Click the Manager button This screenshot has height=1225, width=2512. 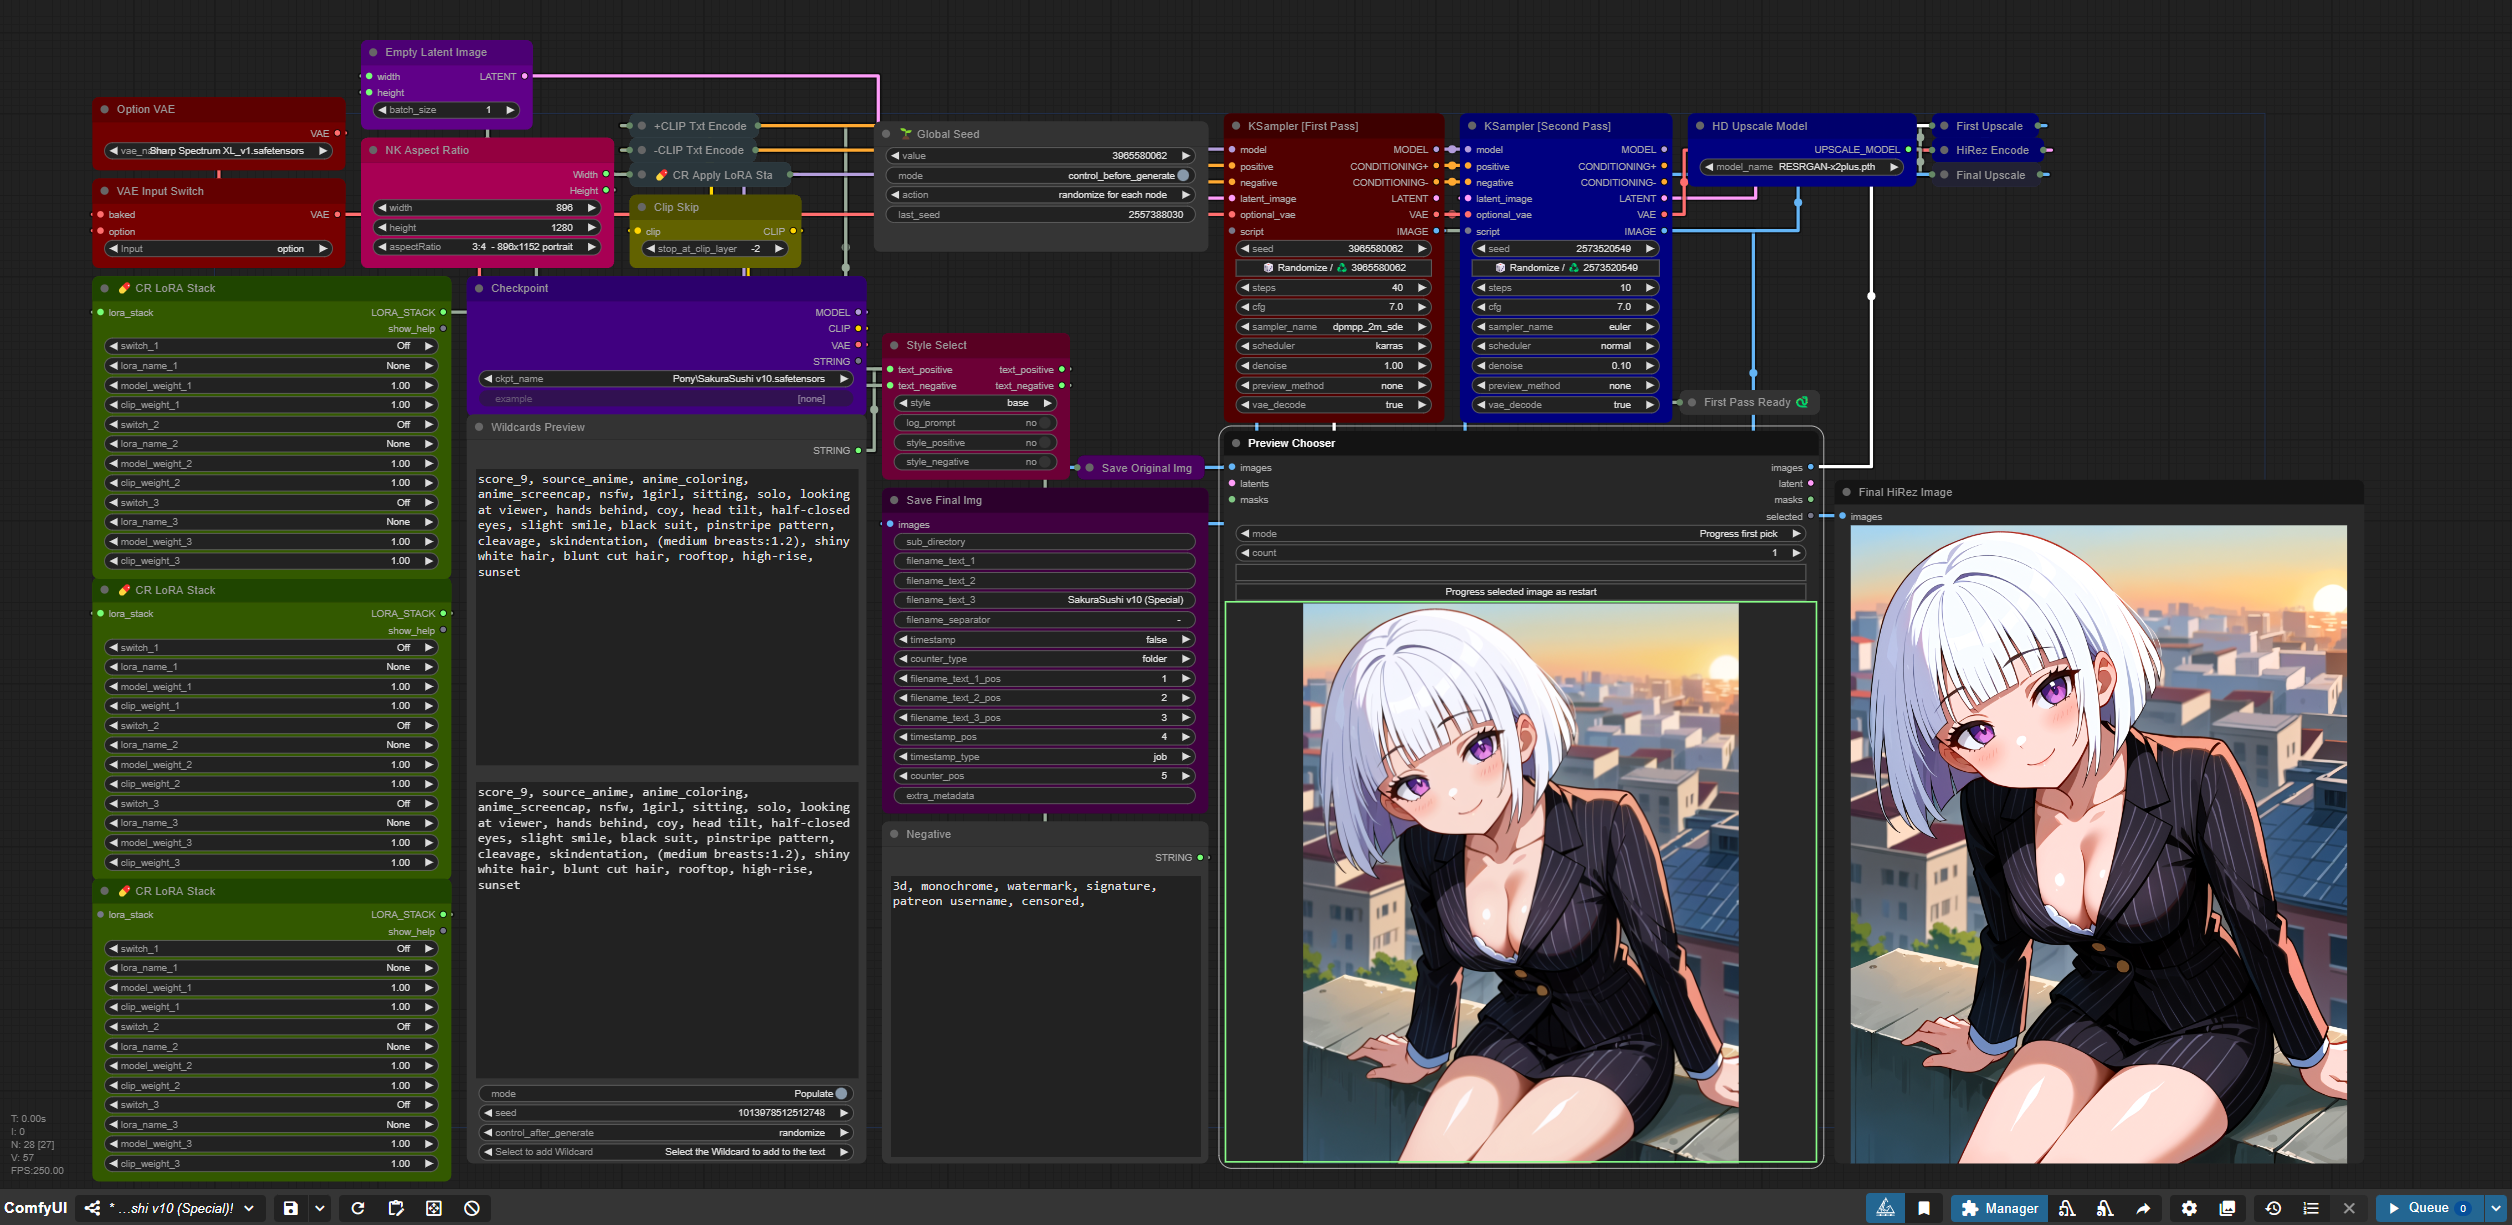(x=2000, y=1208)
